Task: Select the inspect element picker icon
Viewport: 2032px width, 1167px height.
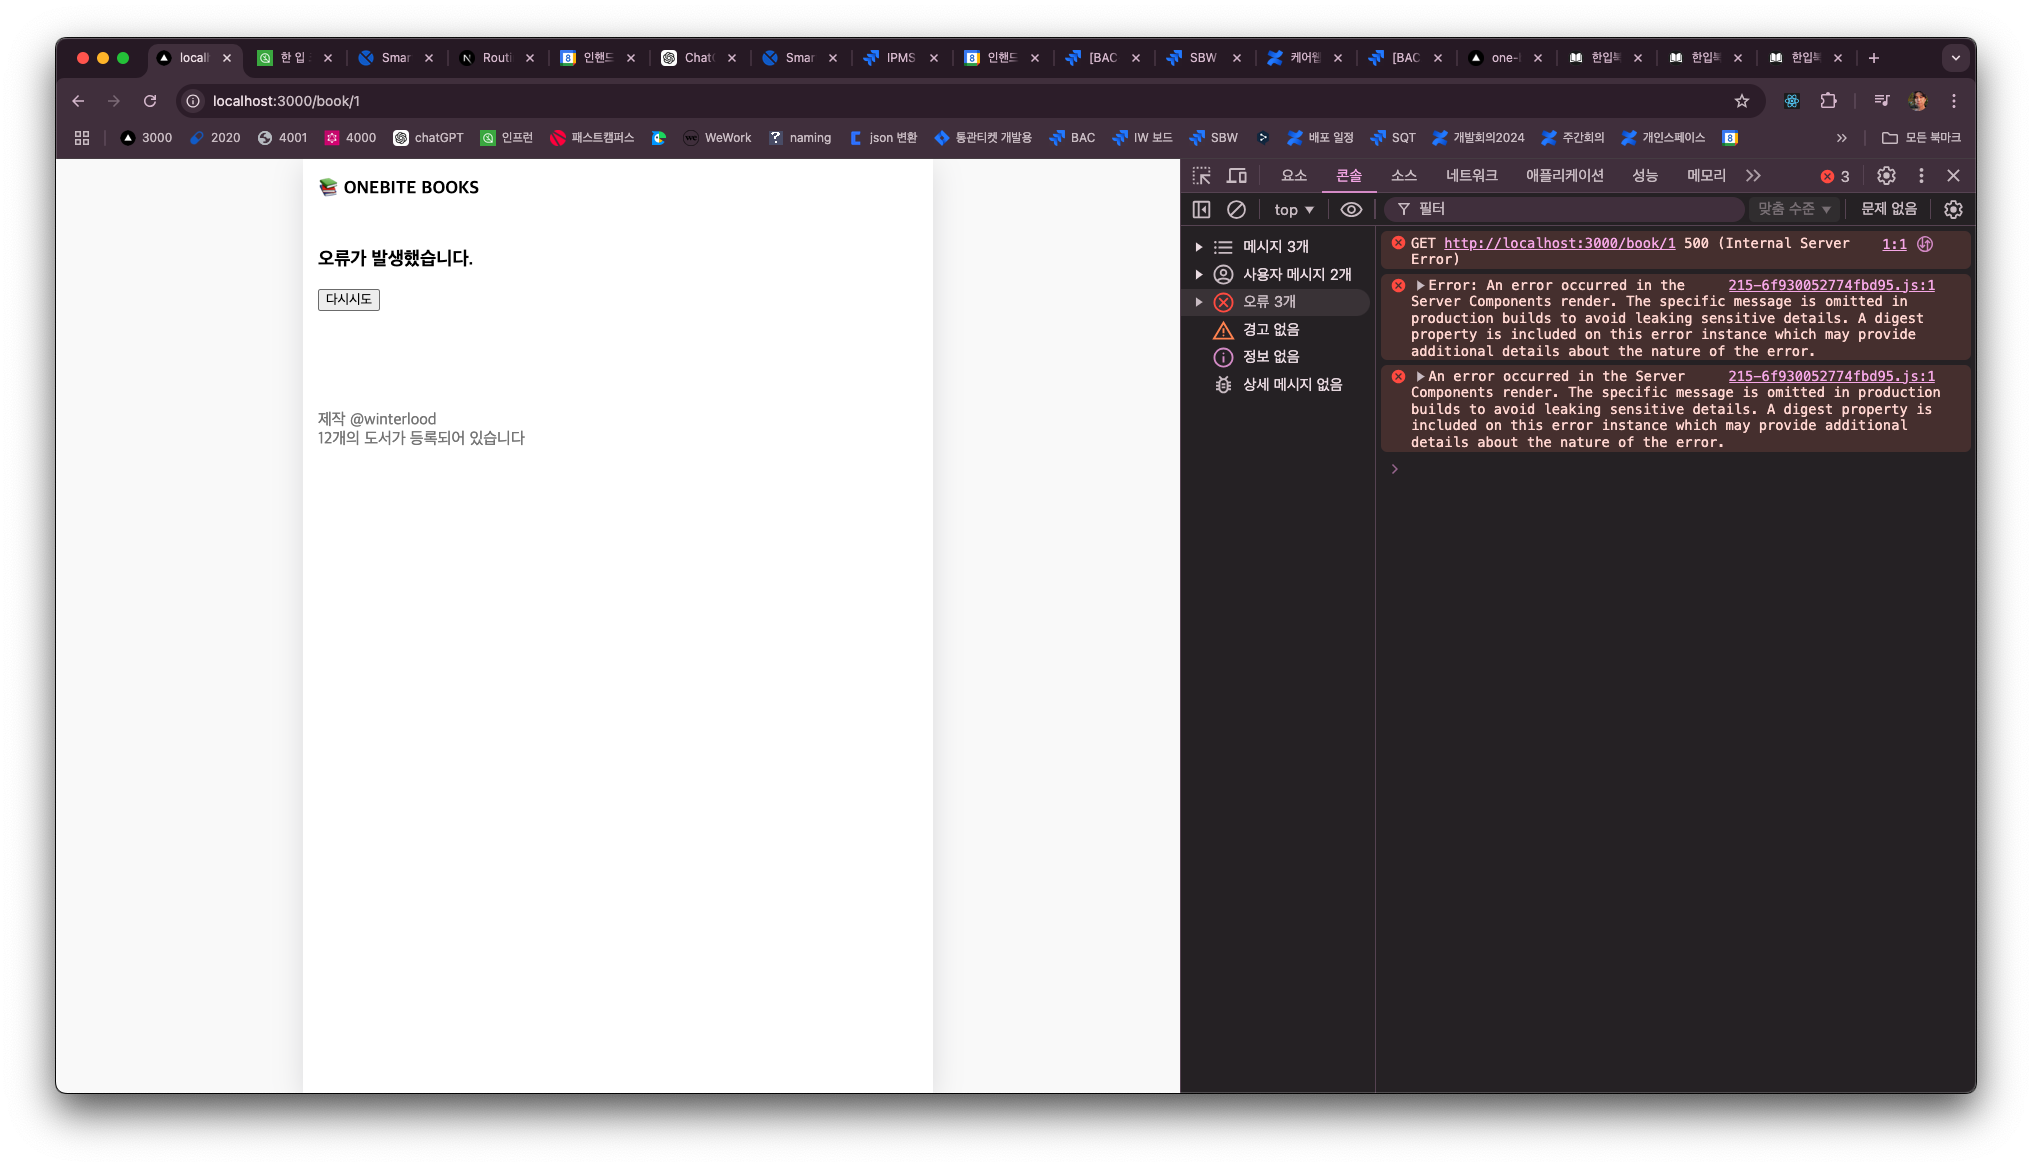Action: [1201, 176]
